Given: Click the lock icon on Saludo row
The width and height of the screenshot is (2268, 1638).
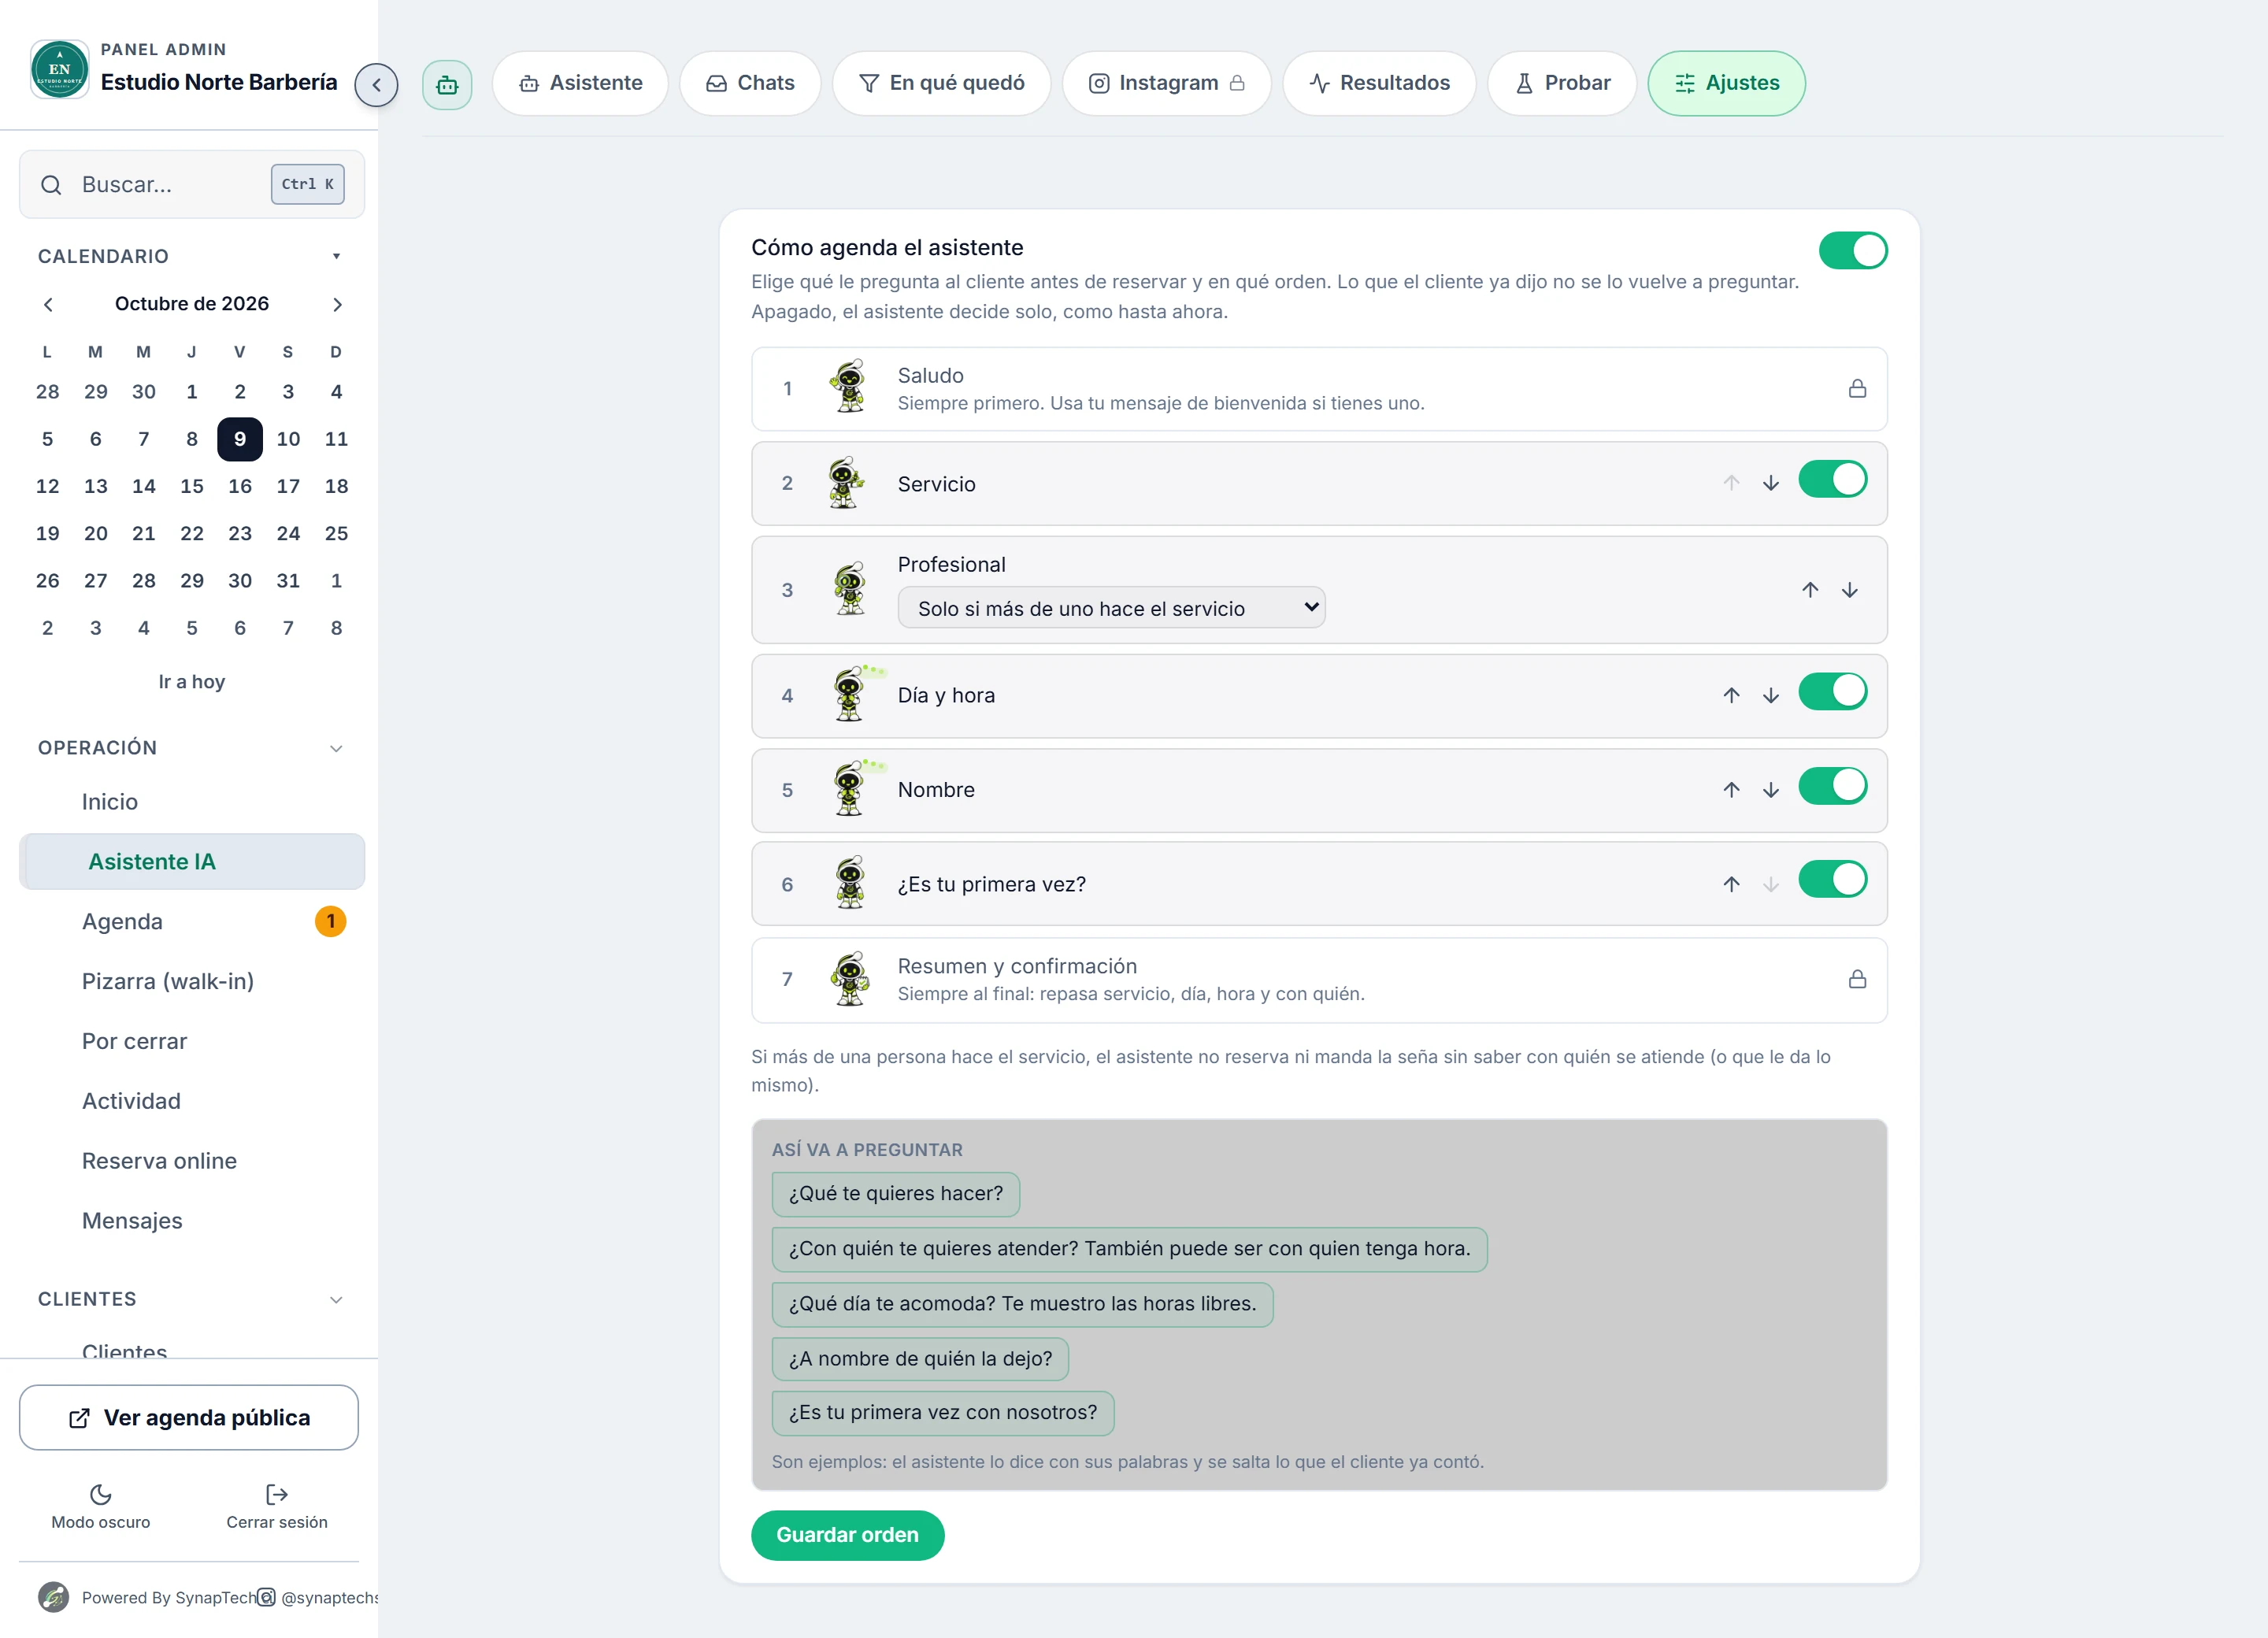Looking at the screenshot, I should click(1857, 389).
